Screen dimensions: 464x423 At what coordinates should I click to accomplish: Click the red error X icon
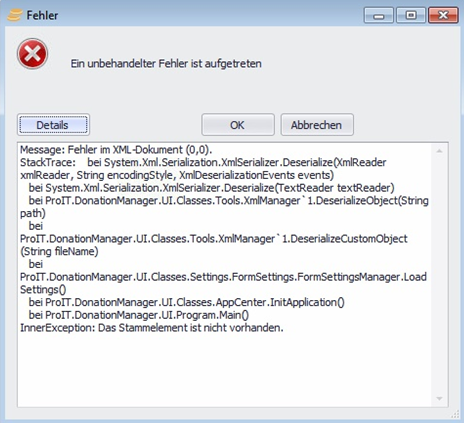tap(32, 54)
